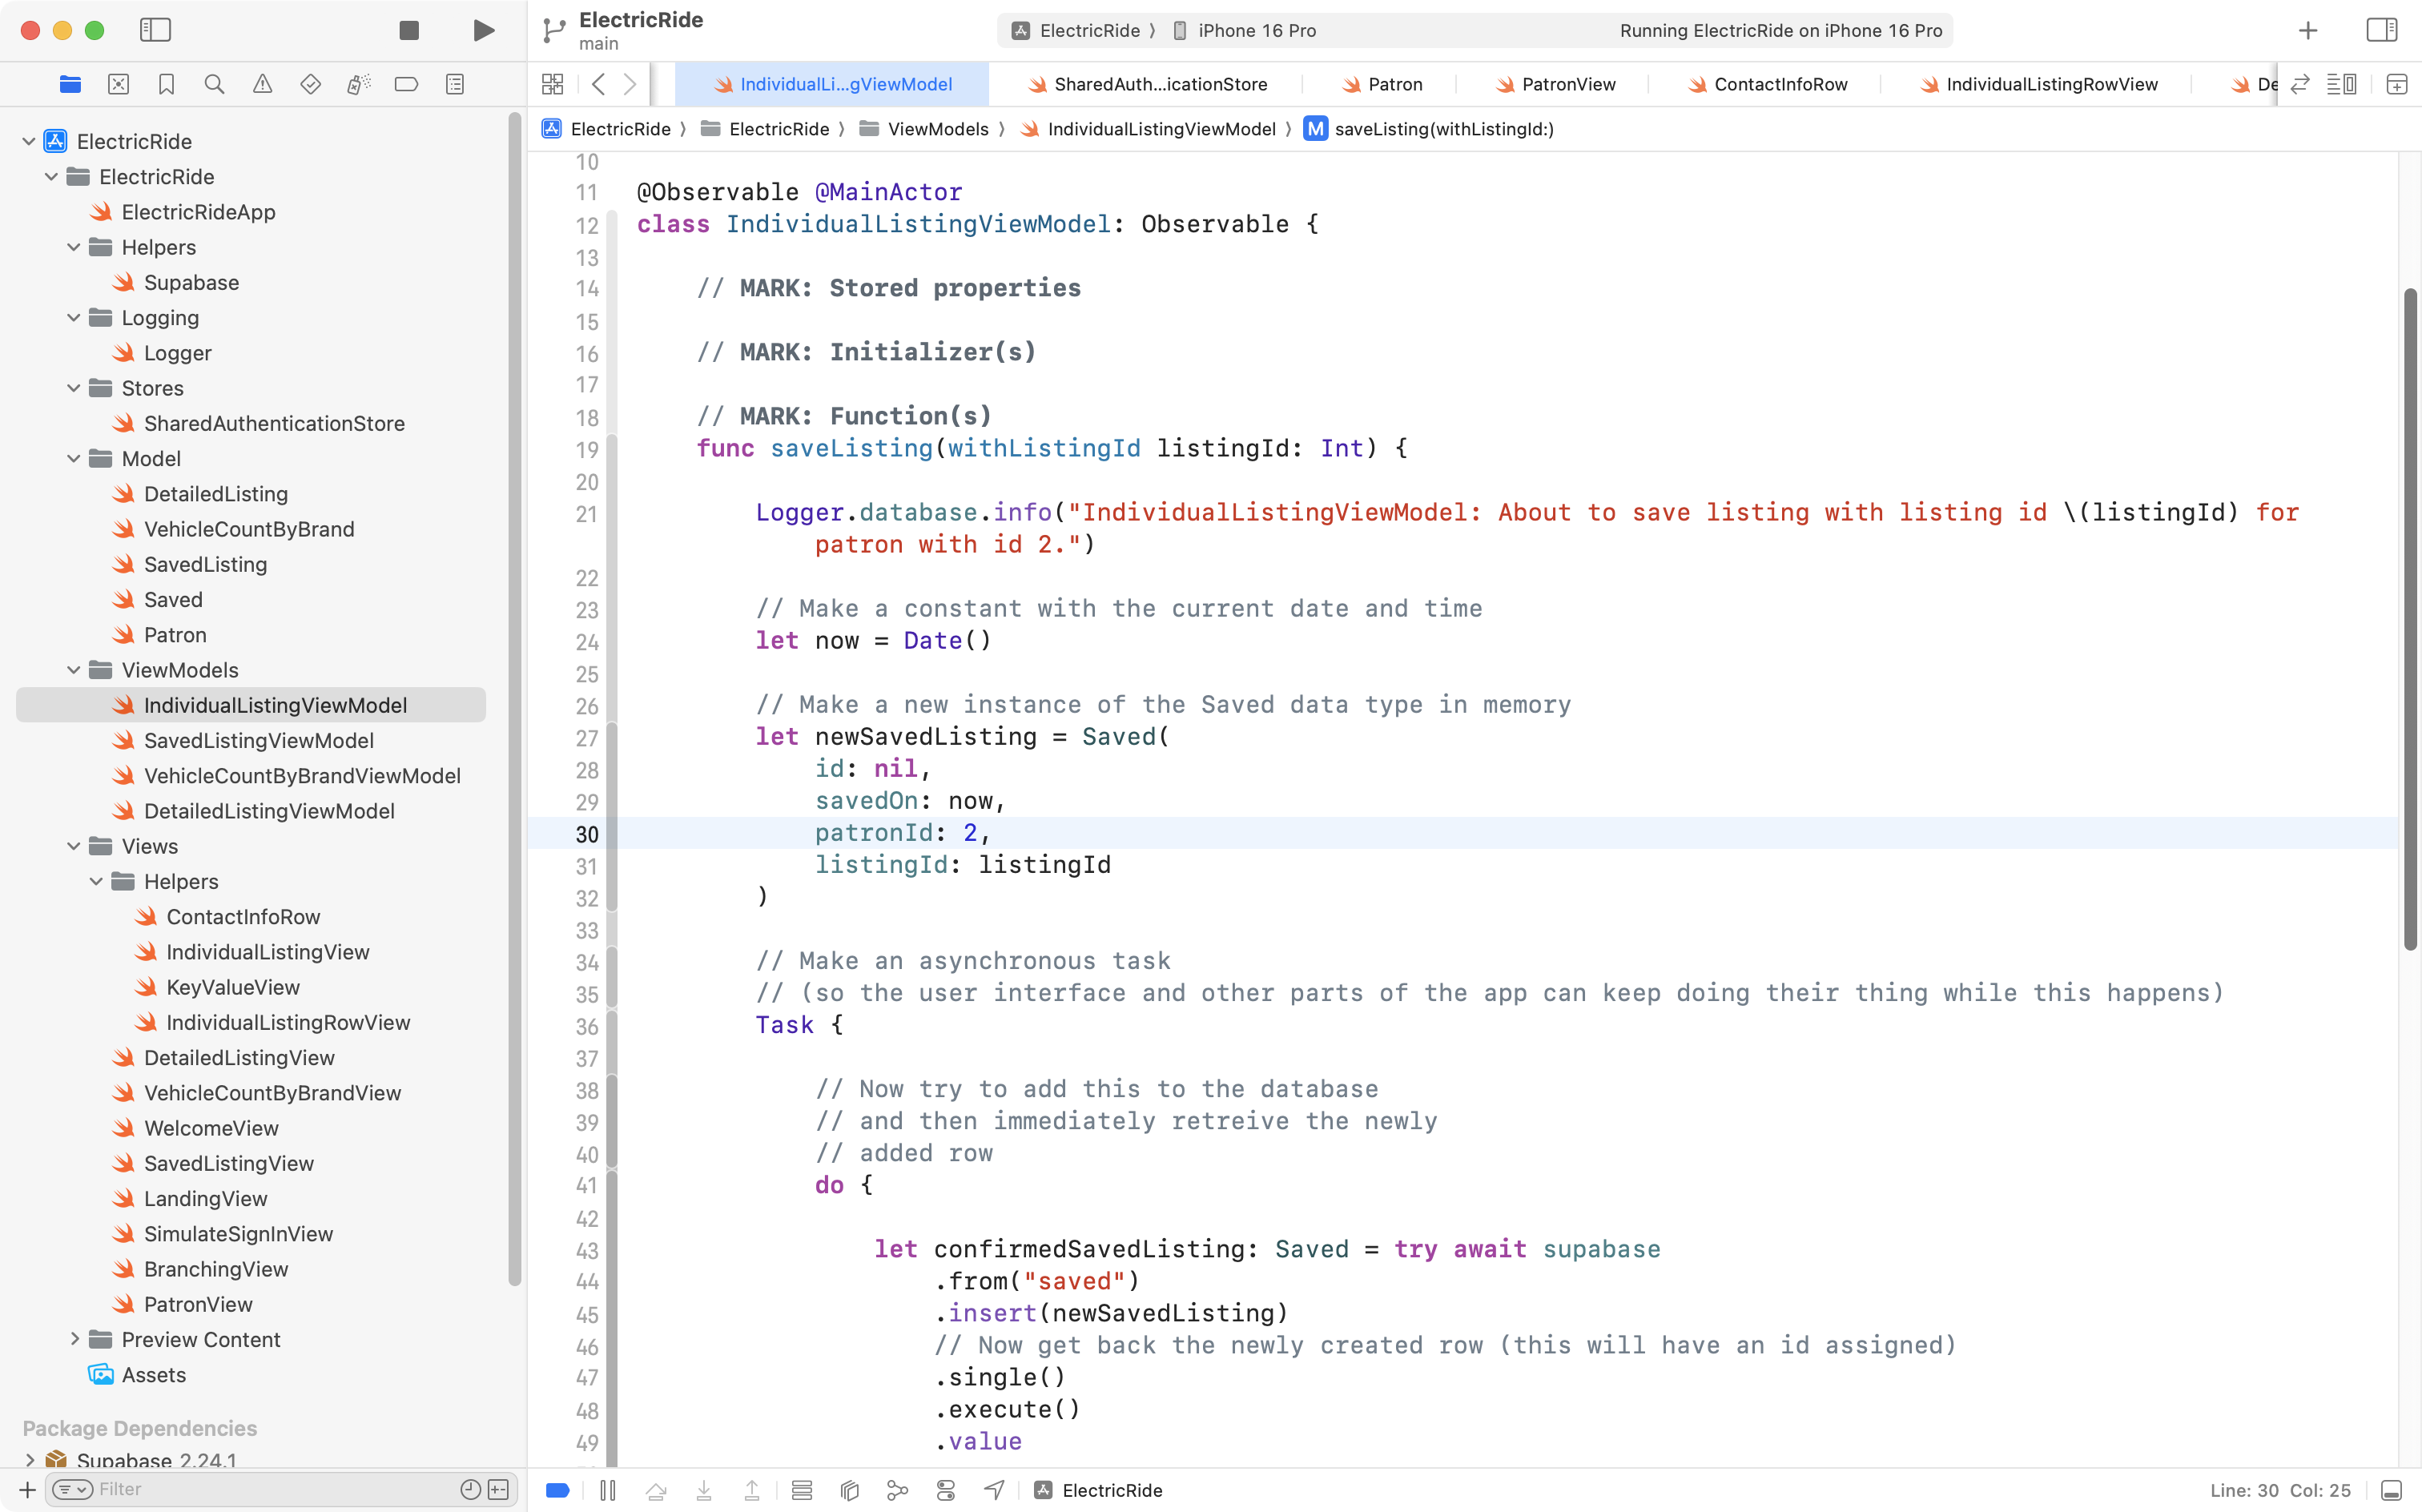The height and width of the screenshot is (1512, 2422).
Task: Collapse the Stores folder
Action: 73,388
